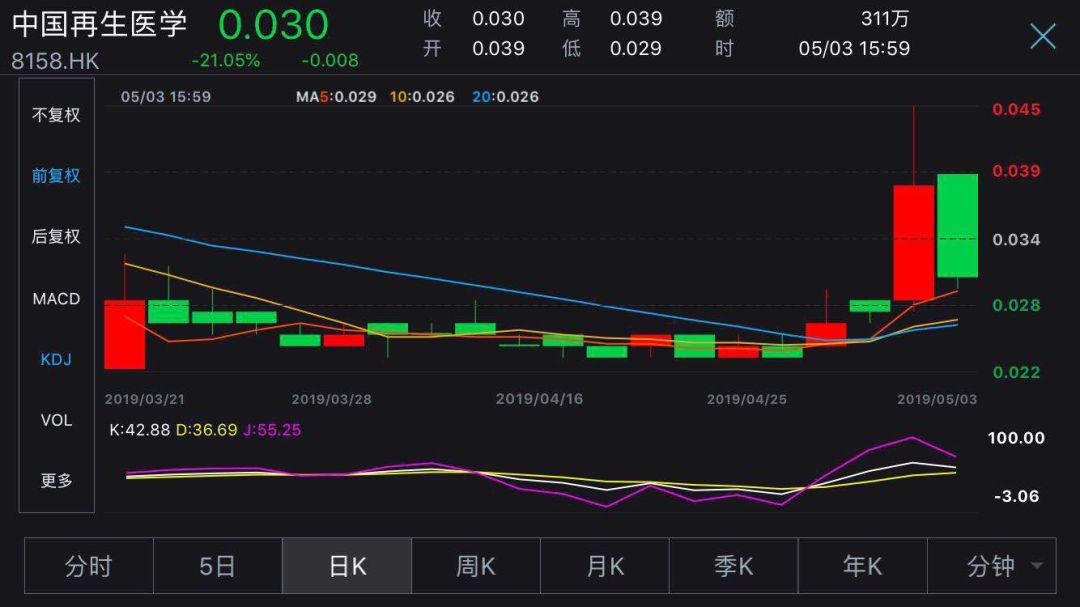
Task: Select 不复权 price adjustment option
Action: click(56, 115)
